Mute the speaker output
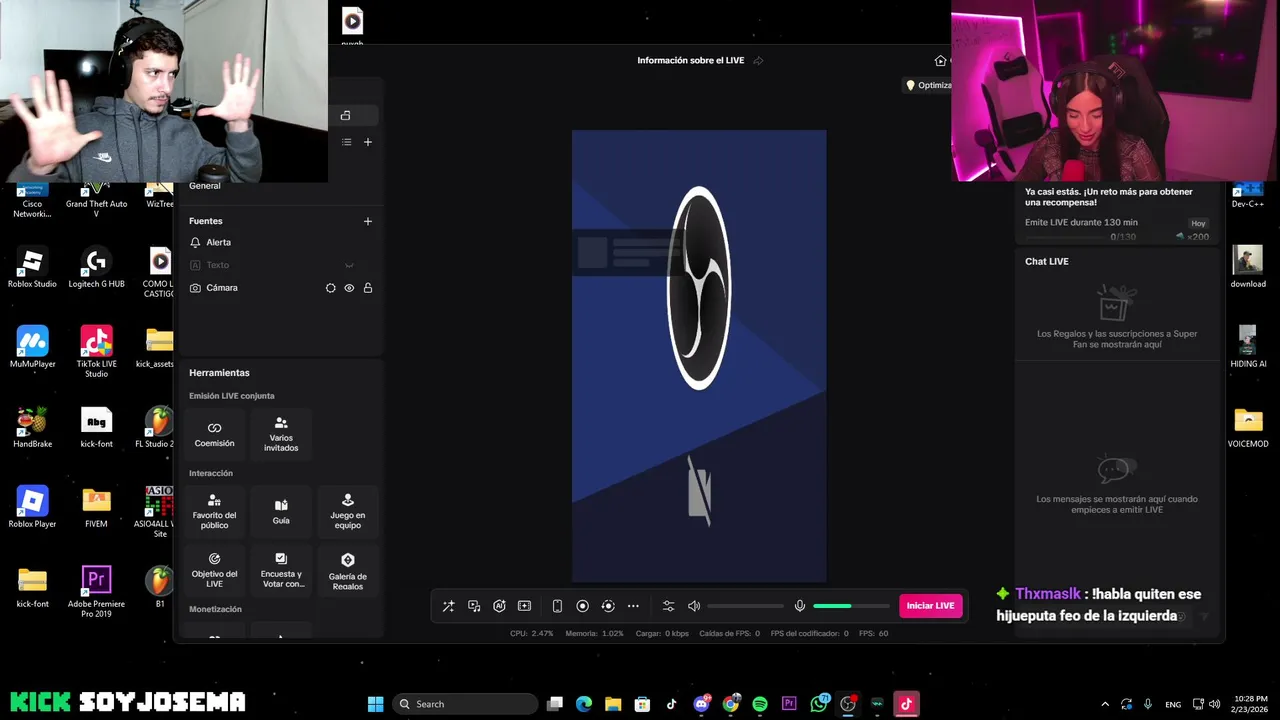 [694, 606]
